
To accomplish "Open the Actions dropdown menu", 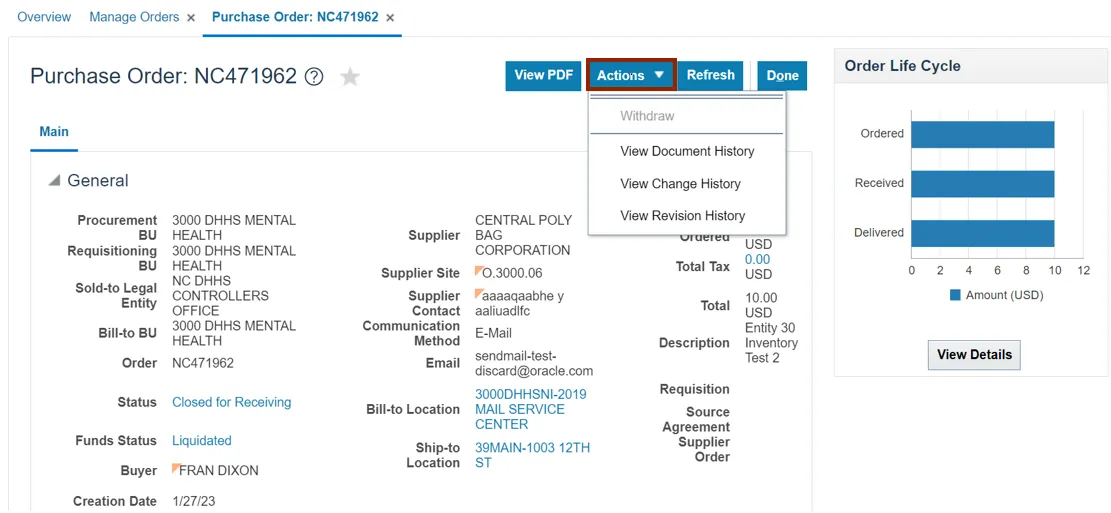I will point(631,75).
